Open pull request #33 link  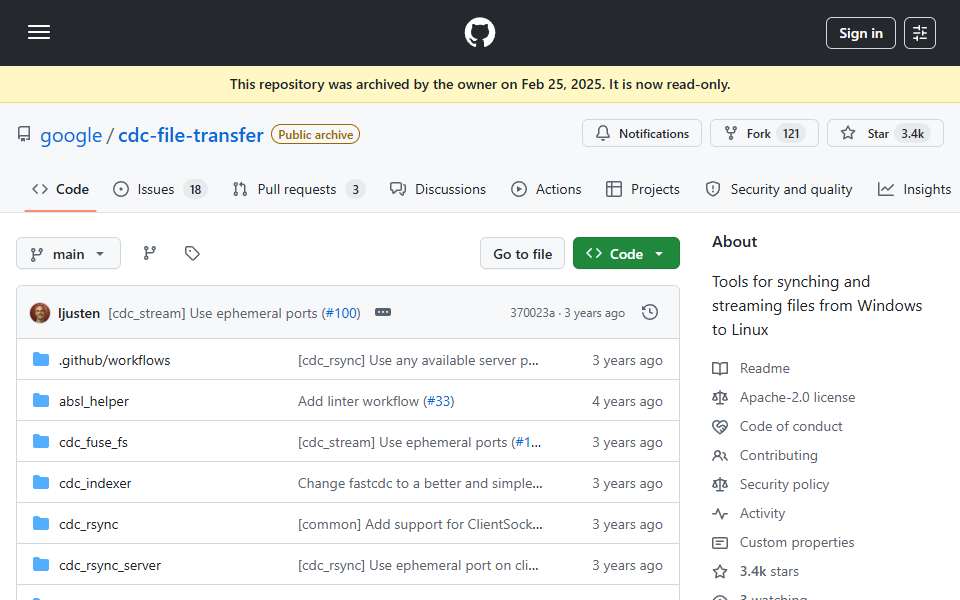(438, 402)
